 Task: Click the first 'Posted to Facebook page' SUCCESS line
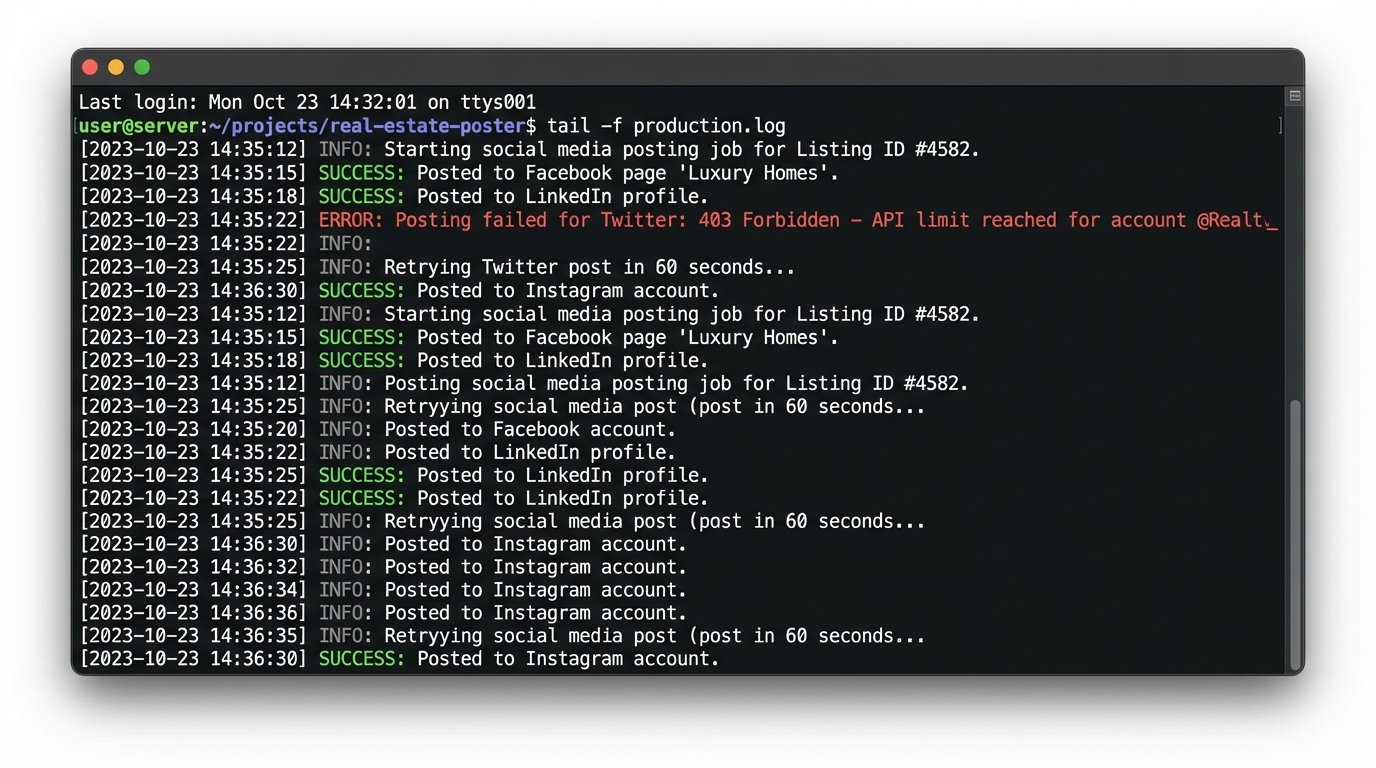pos(459,173)
